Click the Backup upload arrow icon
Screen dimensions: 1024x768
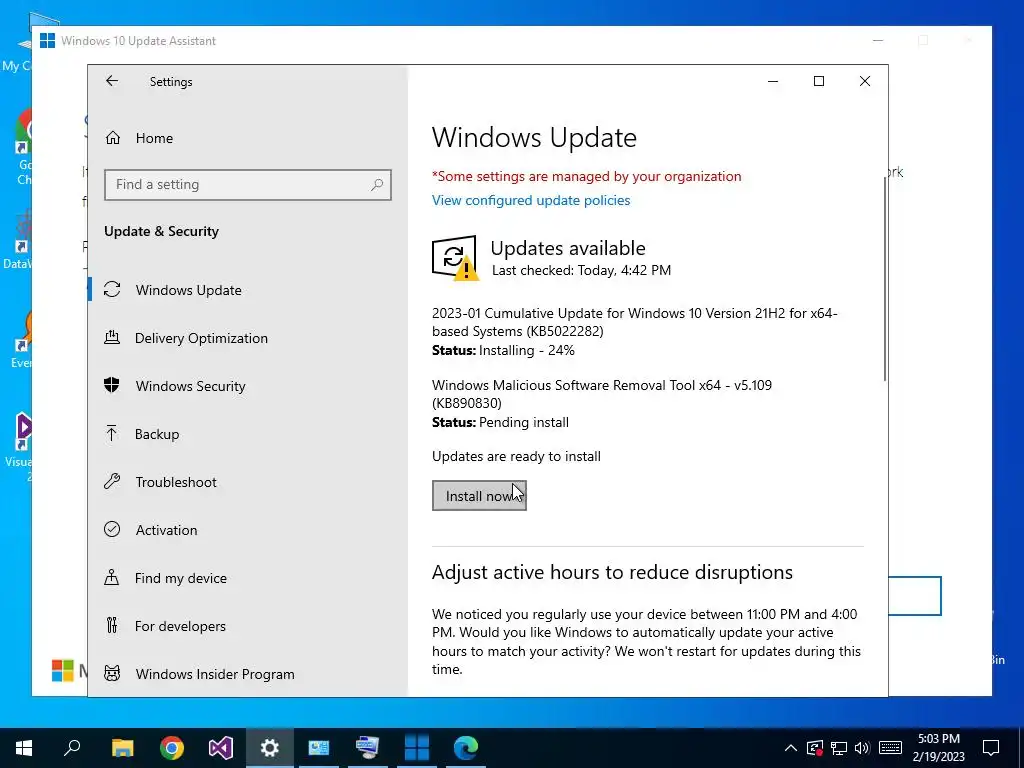click(112, 433)
